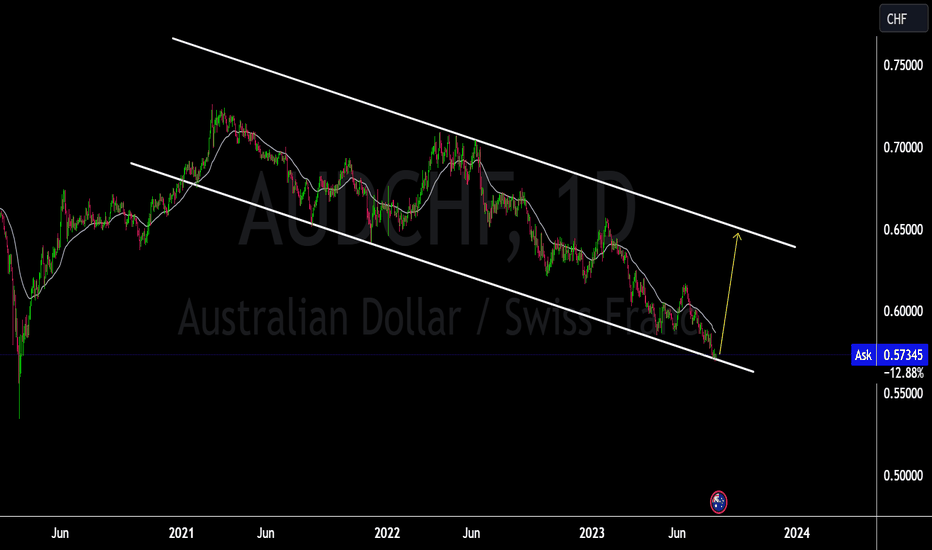
Task: Select the 0.65000 price level
Action: (903, 230)
